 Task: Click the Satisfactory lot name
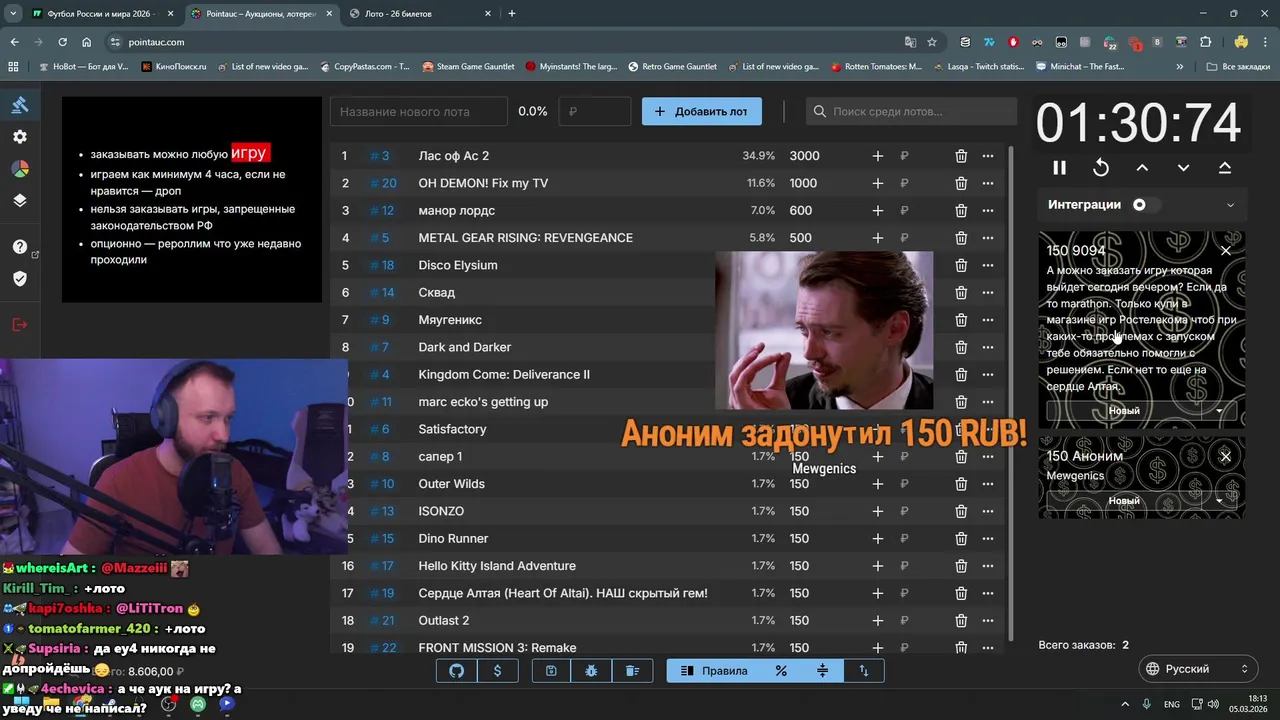click(452, 429)
